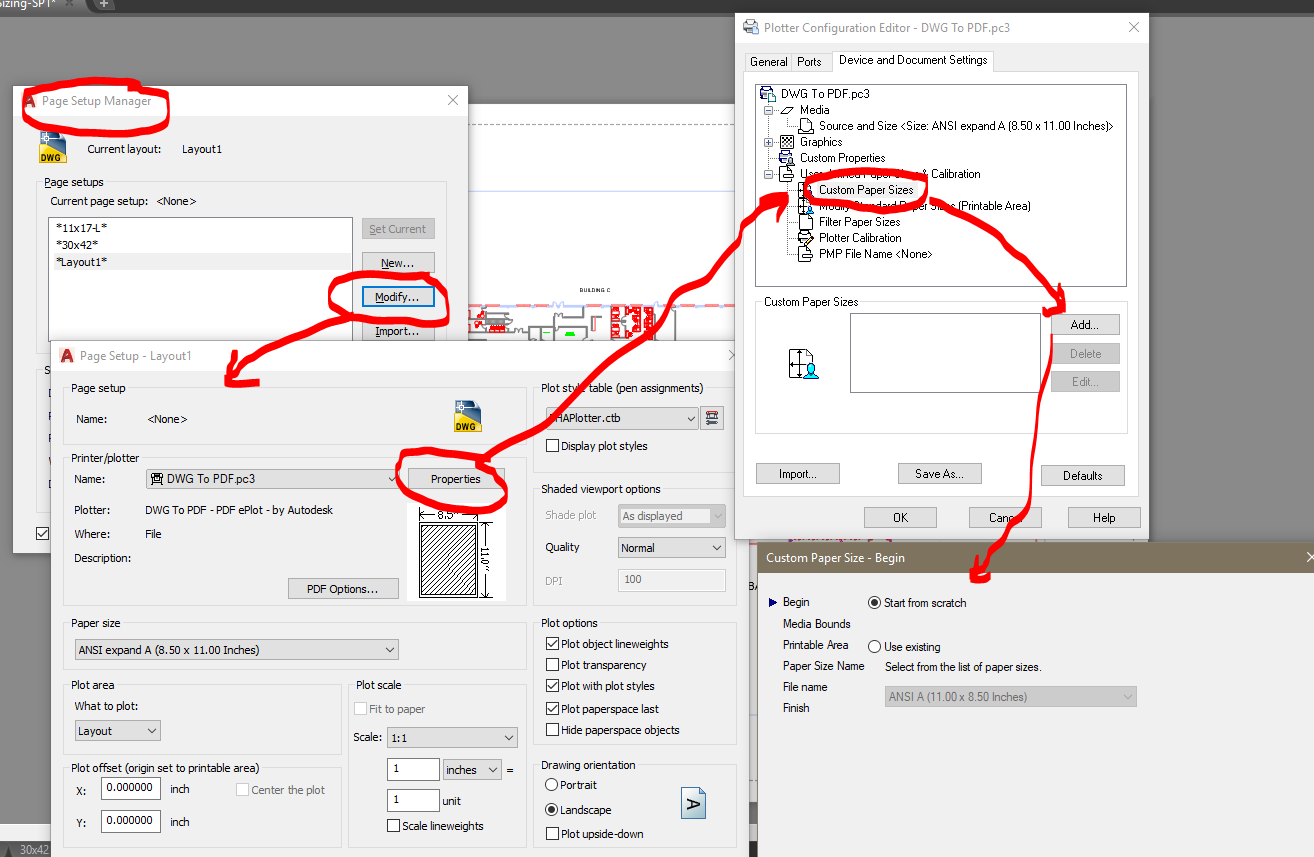Click Modify button in Page Setup Manager
The width and height of the screenshot is (1314, 857).
[x=397, y=298]
